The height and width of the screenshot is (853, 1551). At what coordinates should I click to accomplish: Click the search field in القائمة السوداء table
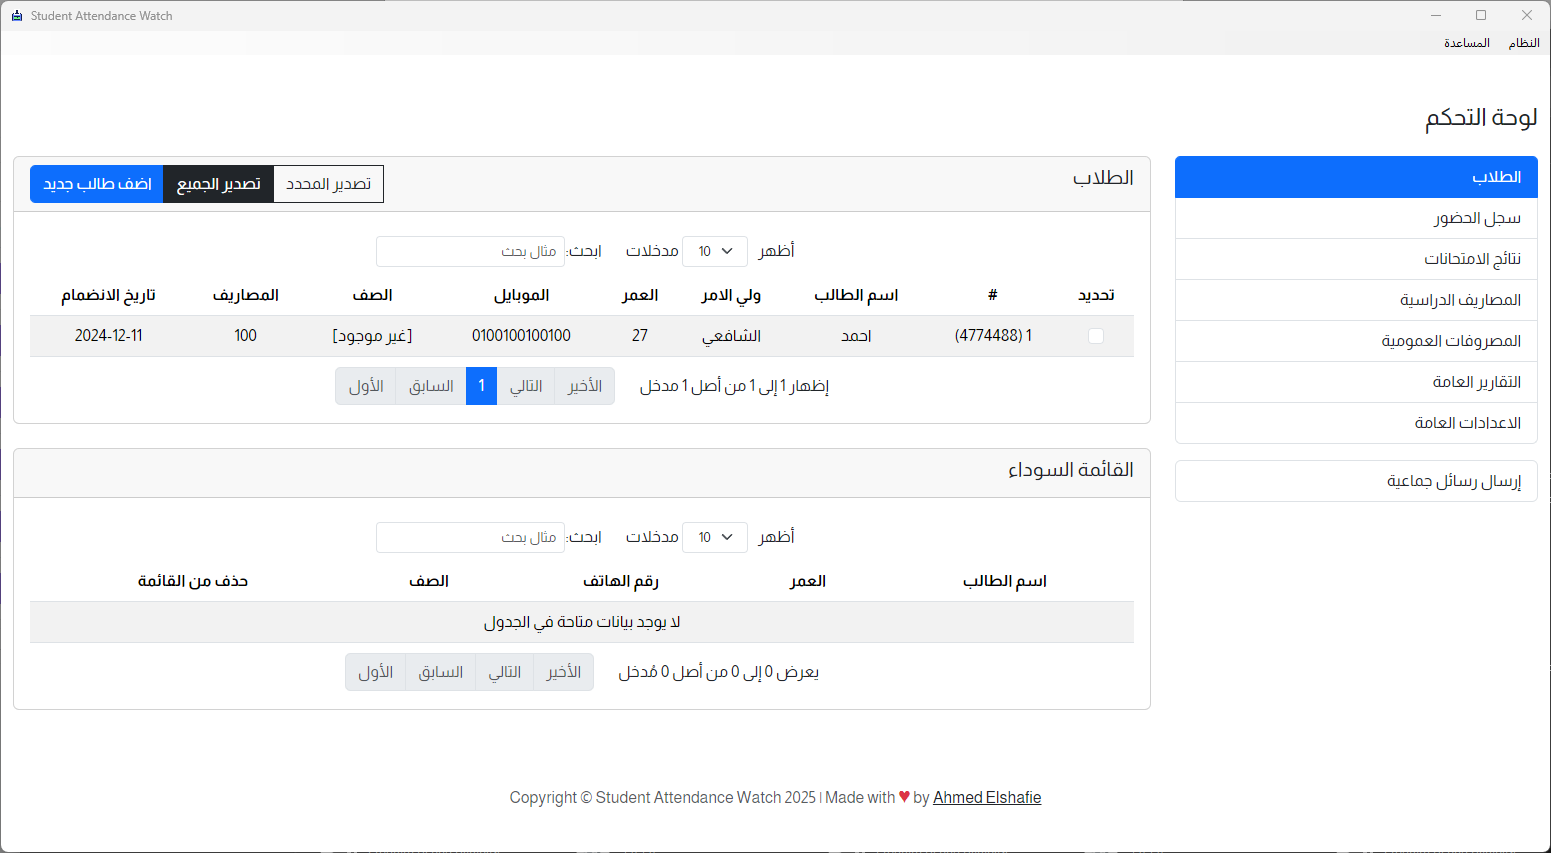coord(470,537)
